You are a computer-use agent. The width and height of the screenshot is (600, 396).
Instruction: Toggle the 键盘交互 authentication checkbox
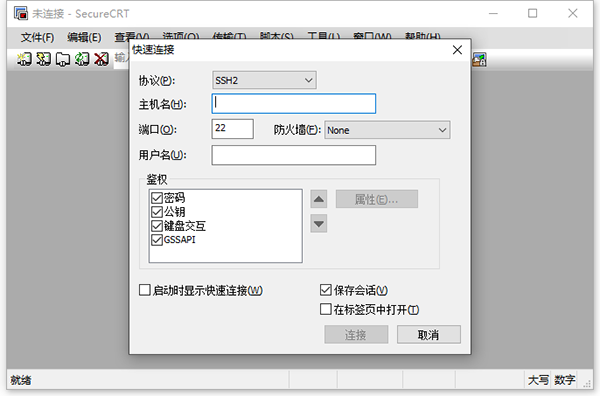click(157, 226)
